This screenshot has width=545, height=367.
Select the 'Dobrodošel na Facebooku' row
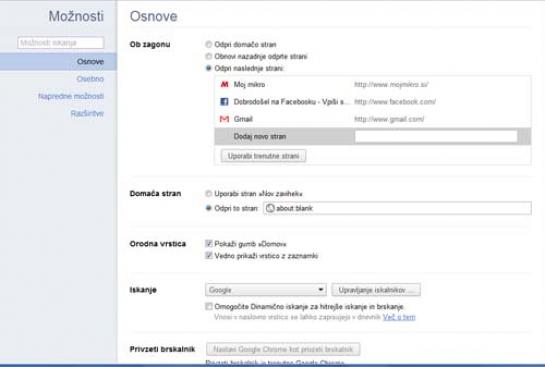373,101
